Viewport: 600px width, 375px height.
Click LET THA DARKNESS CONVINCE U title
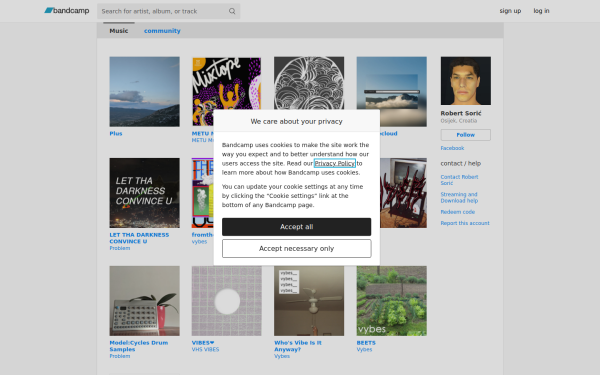[x=139, y=238]
